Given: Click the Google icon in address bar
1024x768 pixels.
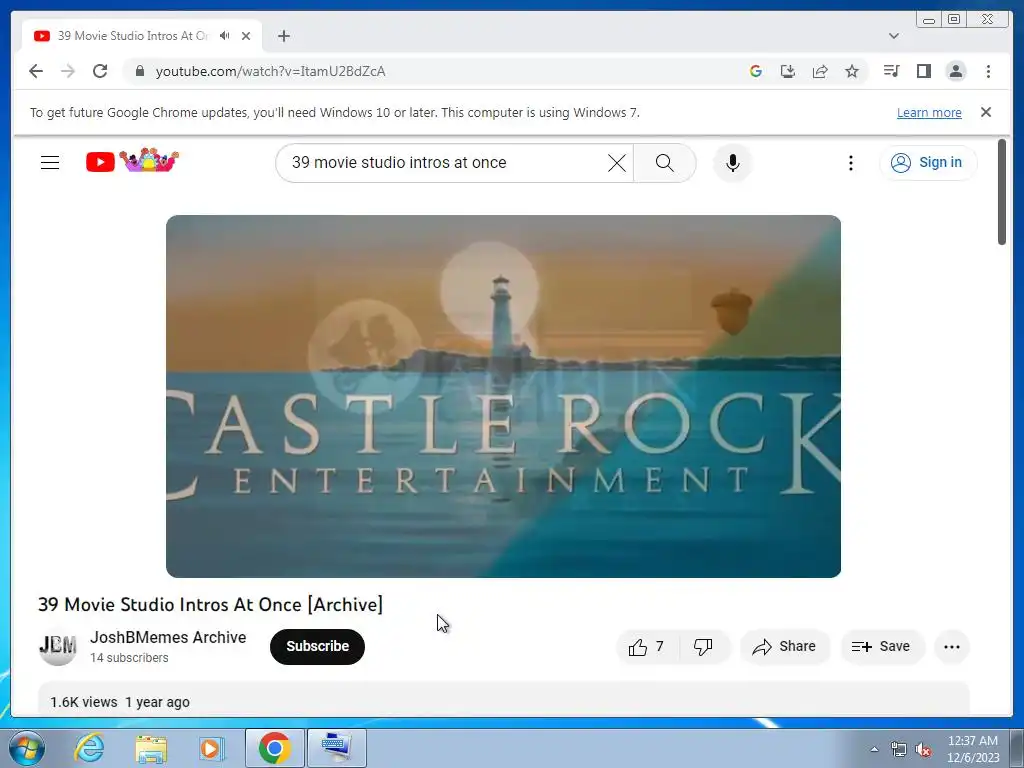Looking at the screenshot, I should (756, 71).
